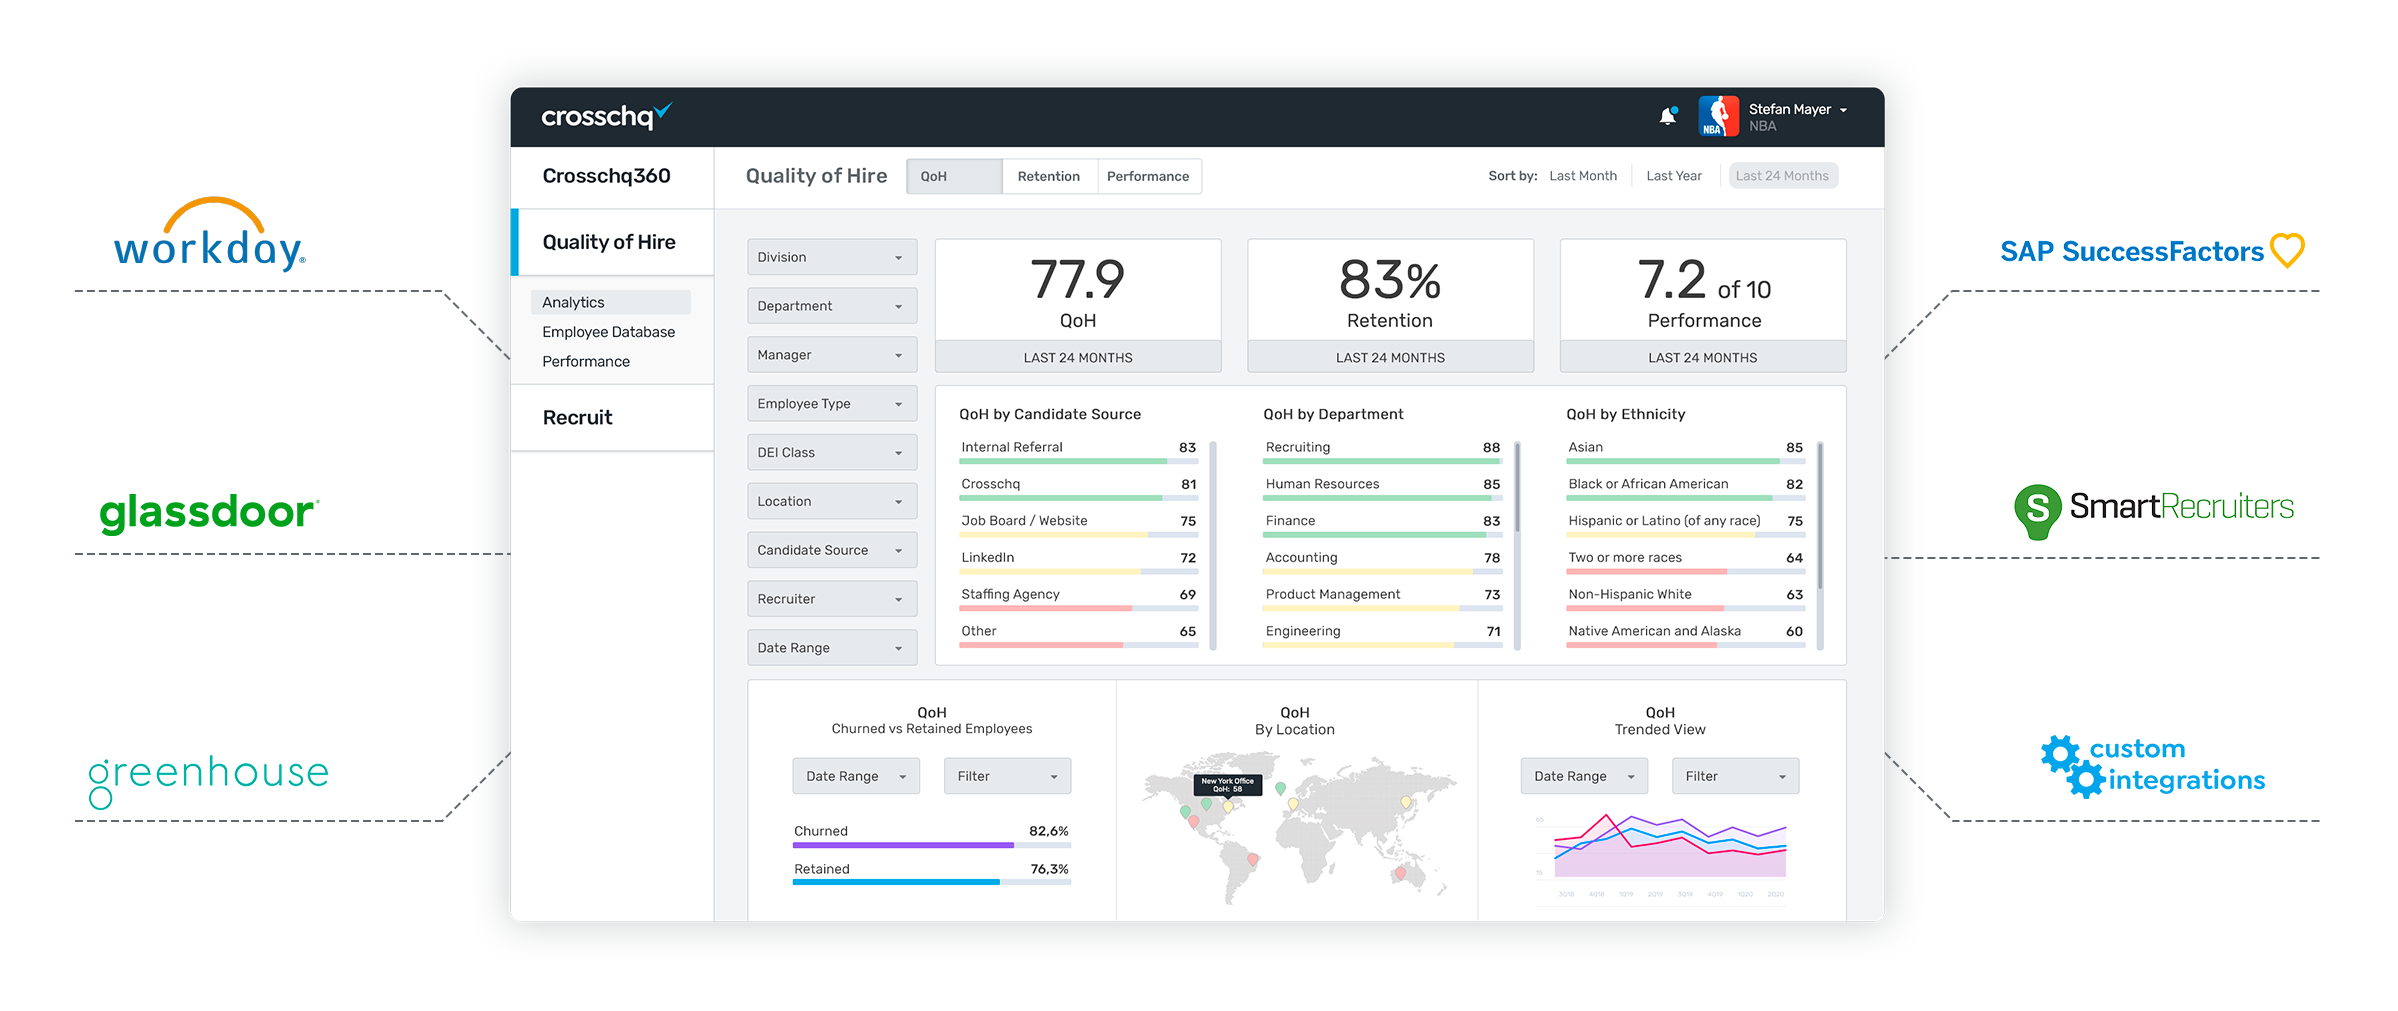Click the notification bell icon
The width and height of the screenshot is (2398, 1011).
[1667, 117]
